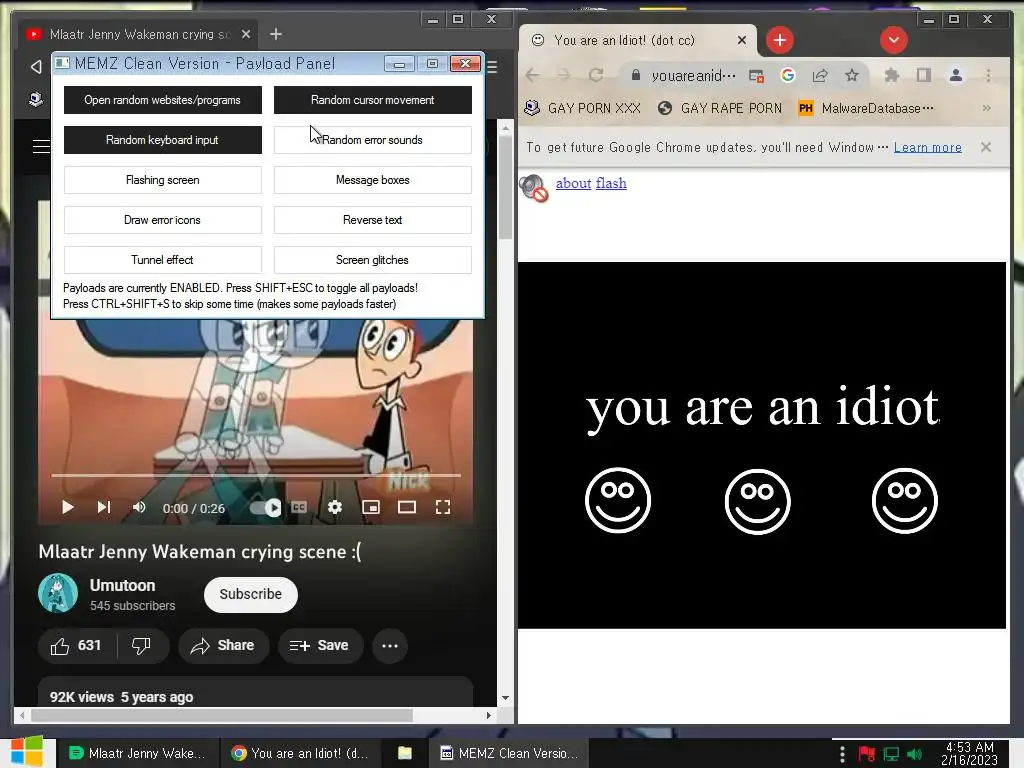
Task: Click the muted speaker icon on page
Action: point(534,188)
